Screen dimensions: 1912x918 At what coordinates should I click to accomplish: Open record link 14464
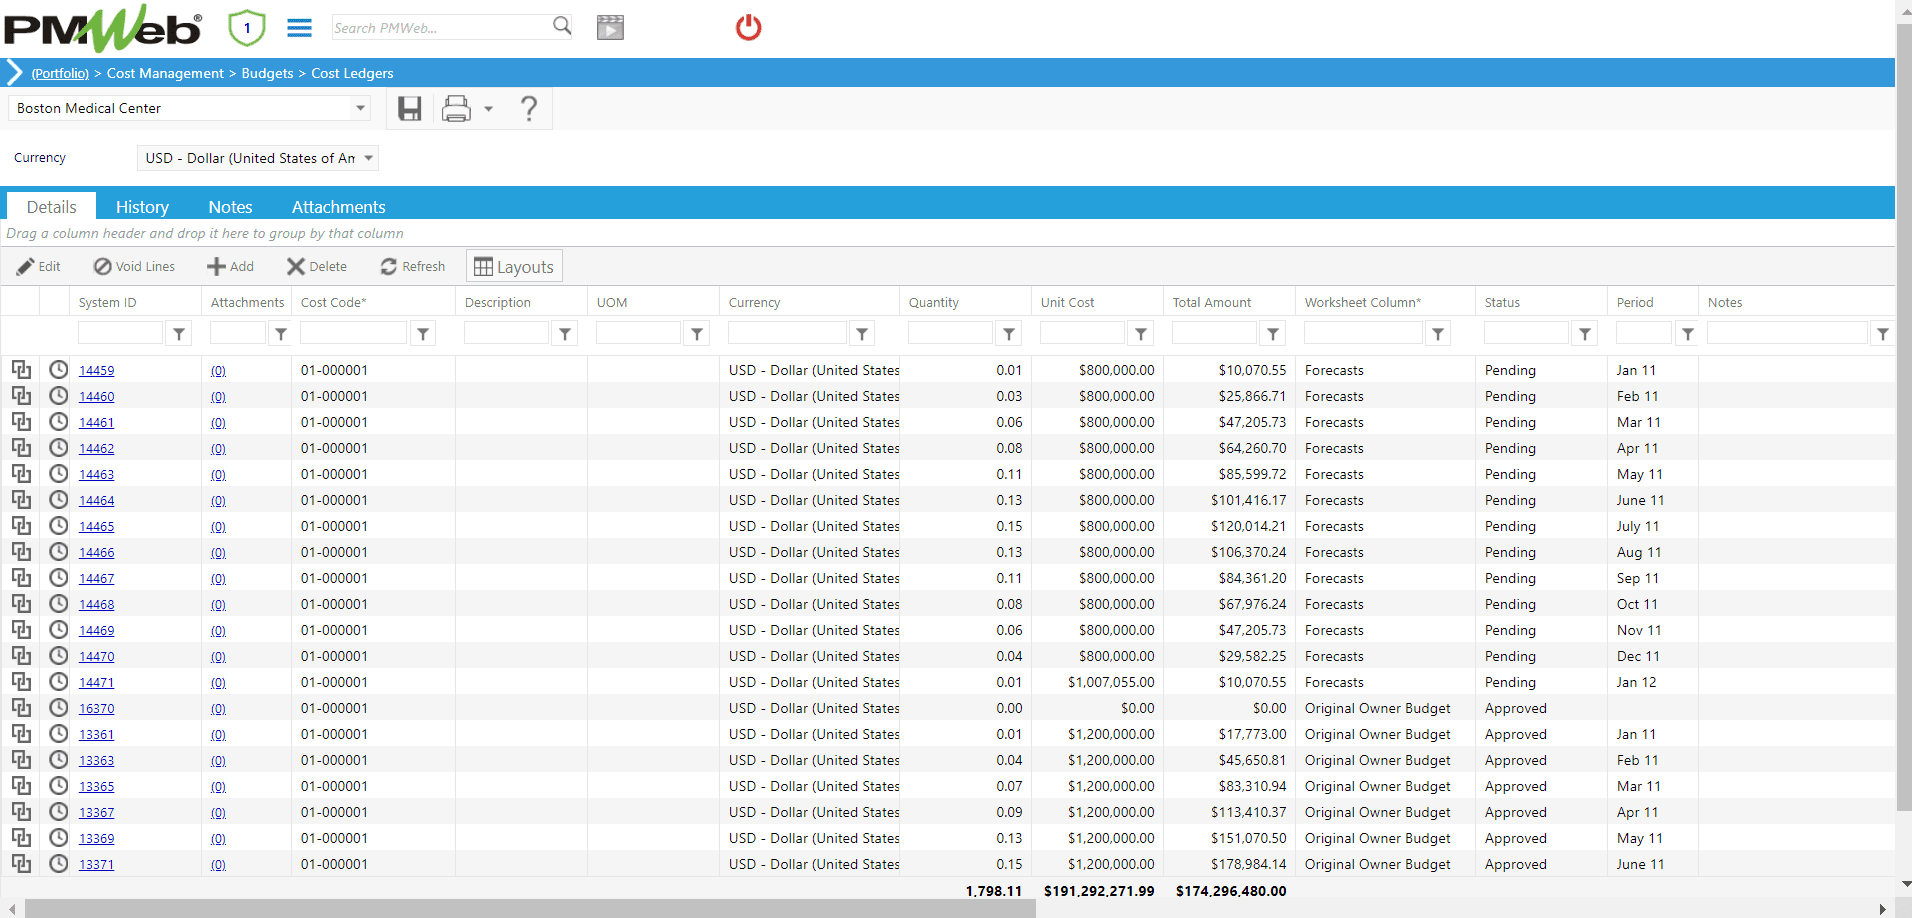click(97, 500)
